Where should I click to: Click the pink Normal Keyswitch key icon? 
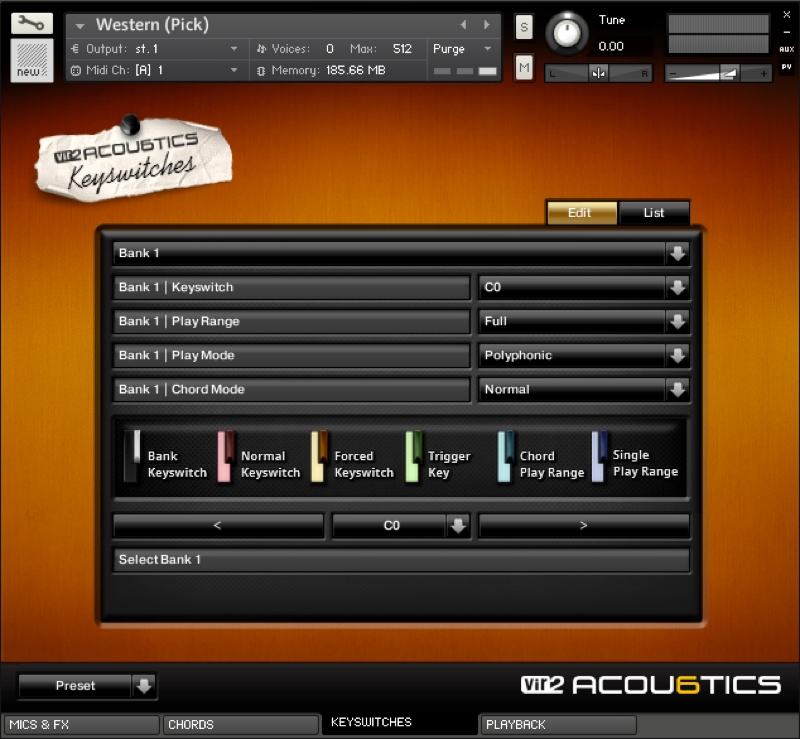(x=226, y=456)
